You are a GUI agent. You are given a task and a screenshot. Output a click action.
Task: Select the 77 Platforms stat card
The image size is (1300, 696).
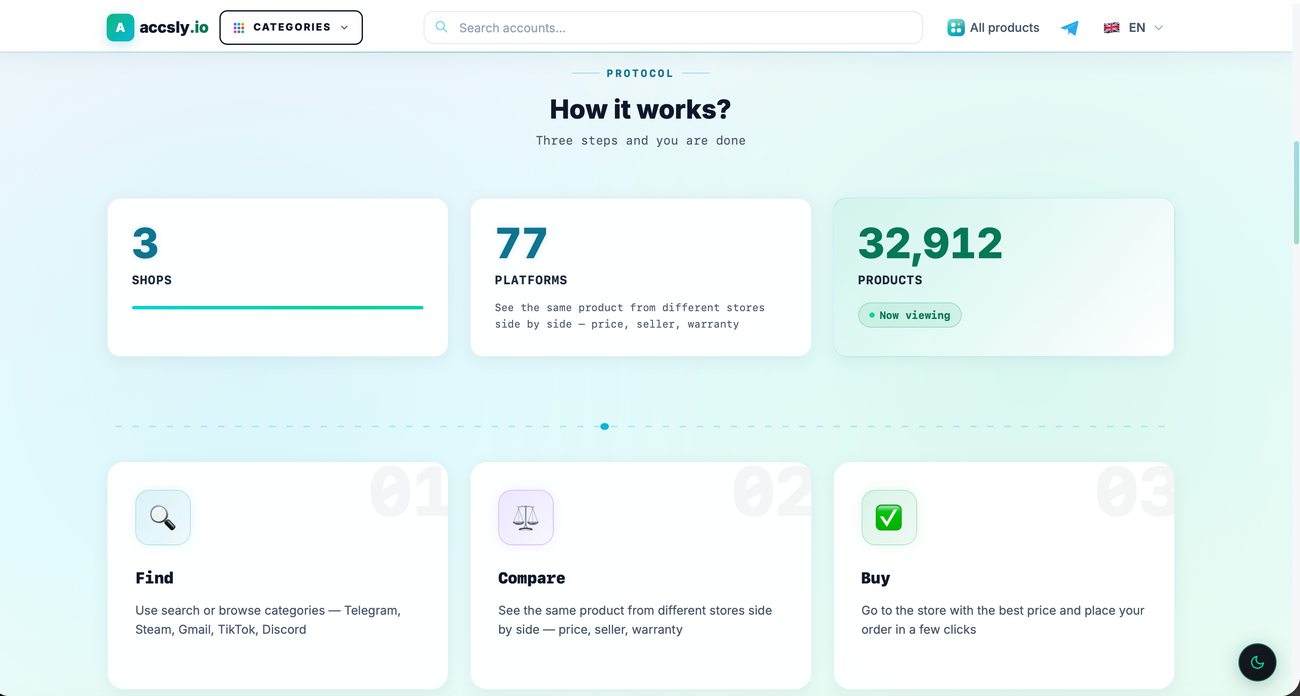pos(641,277)
